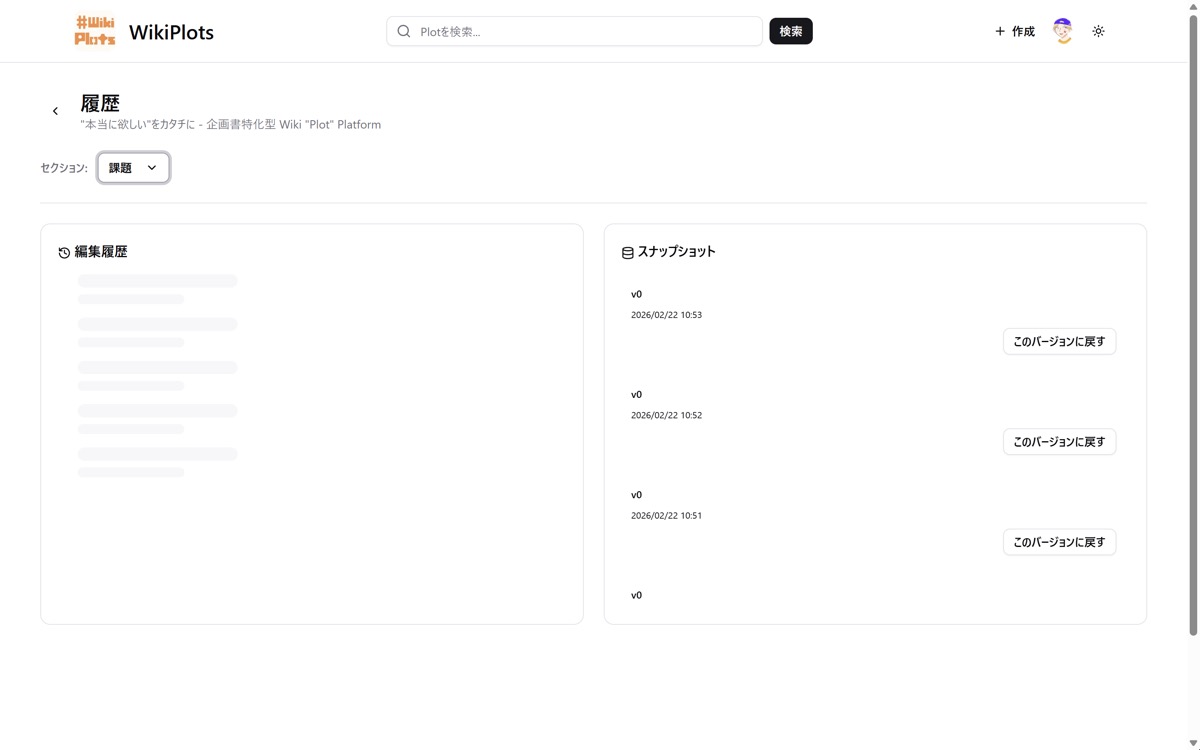Go back using the left chevron arrow

point(55,111)
